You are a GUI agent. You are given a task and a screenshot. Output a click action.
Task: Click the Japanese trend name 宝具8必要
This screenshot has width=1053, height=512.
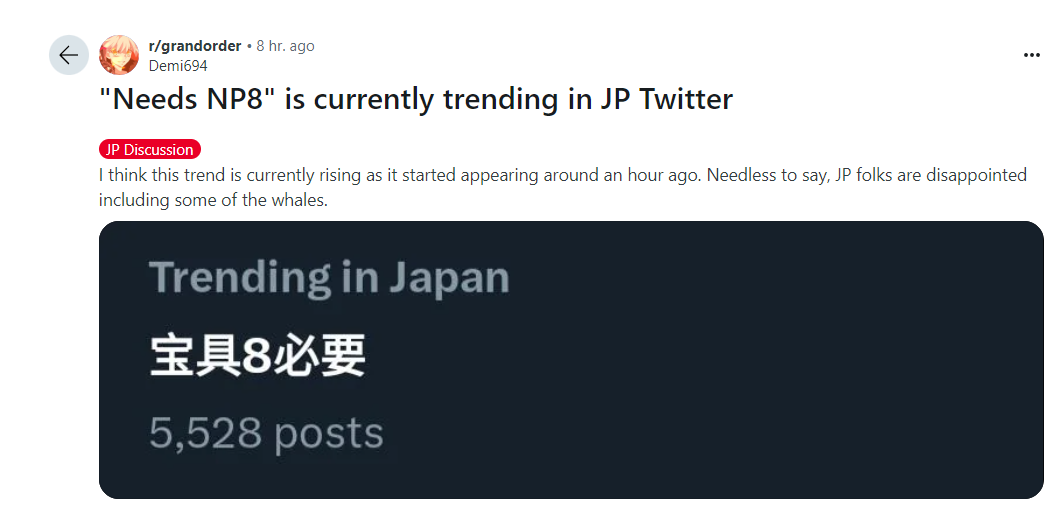257,356
